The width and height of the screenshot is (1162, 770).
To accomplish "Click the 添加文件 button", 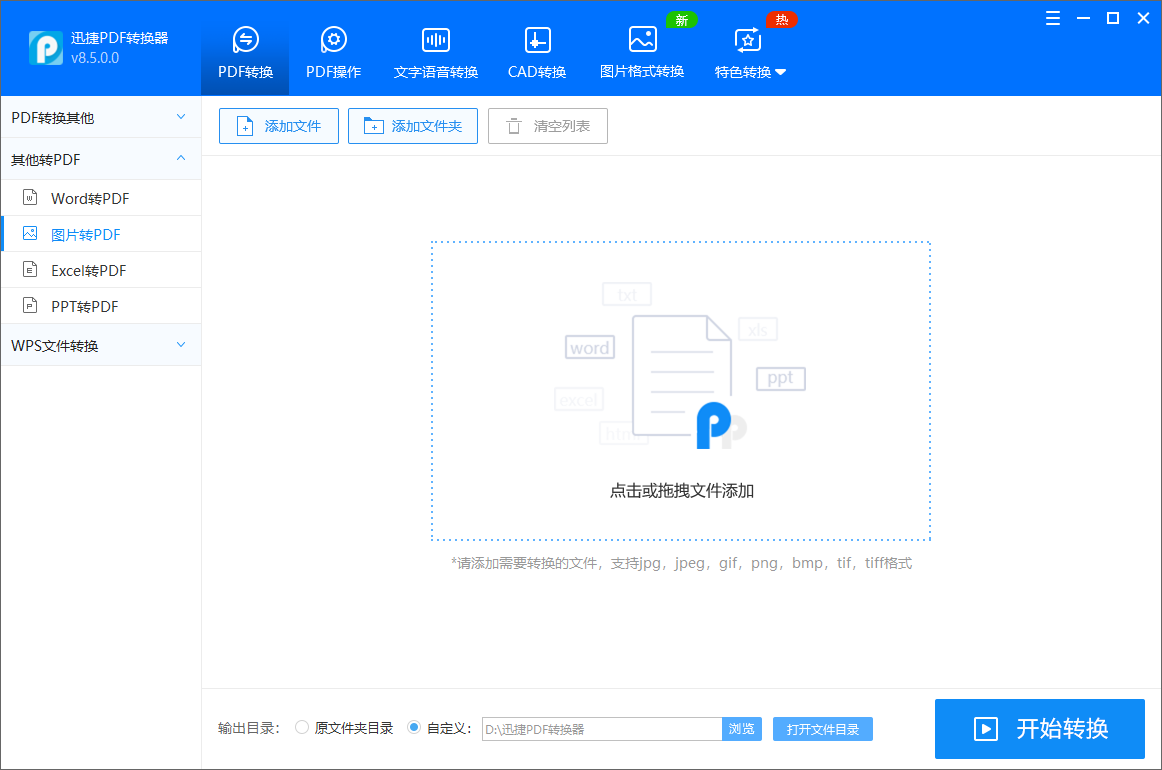I will pos(279,126).
